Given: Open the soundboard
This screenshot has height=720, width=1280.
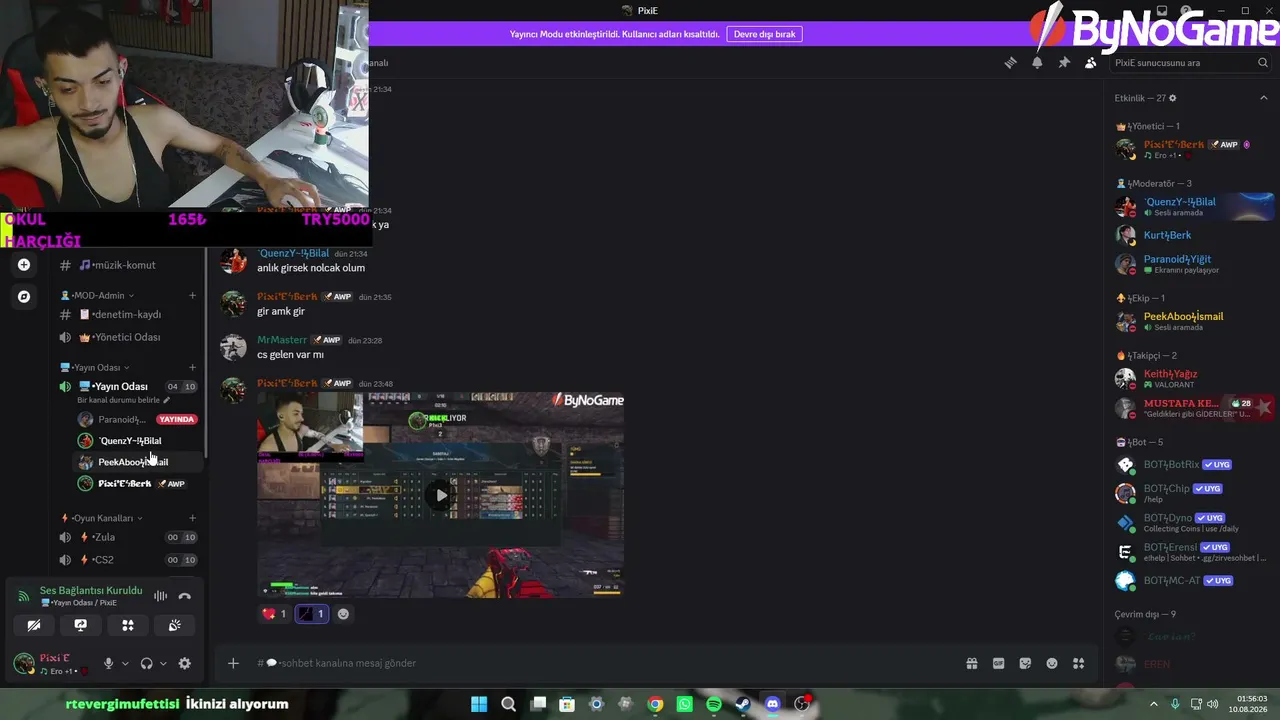Looking at the screenshot, I should [174, 625].
